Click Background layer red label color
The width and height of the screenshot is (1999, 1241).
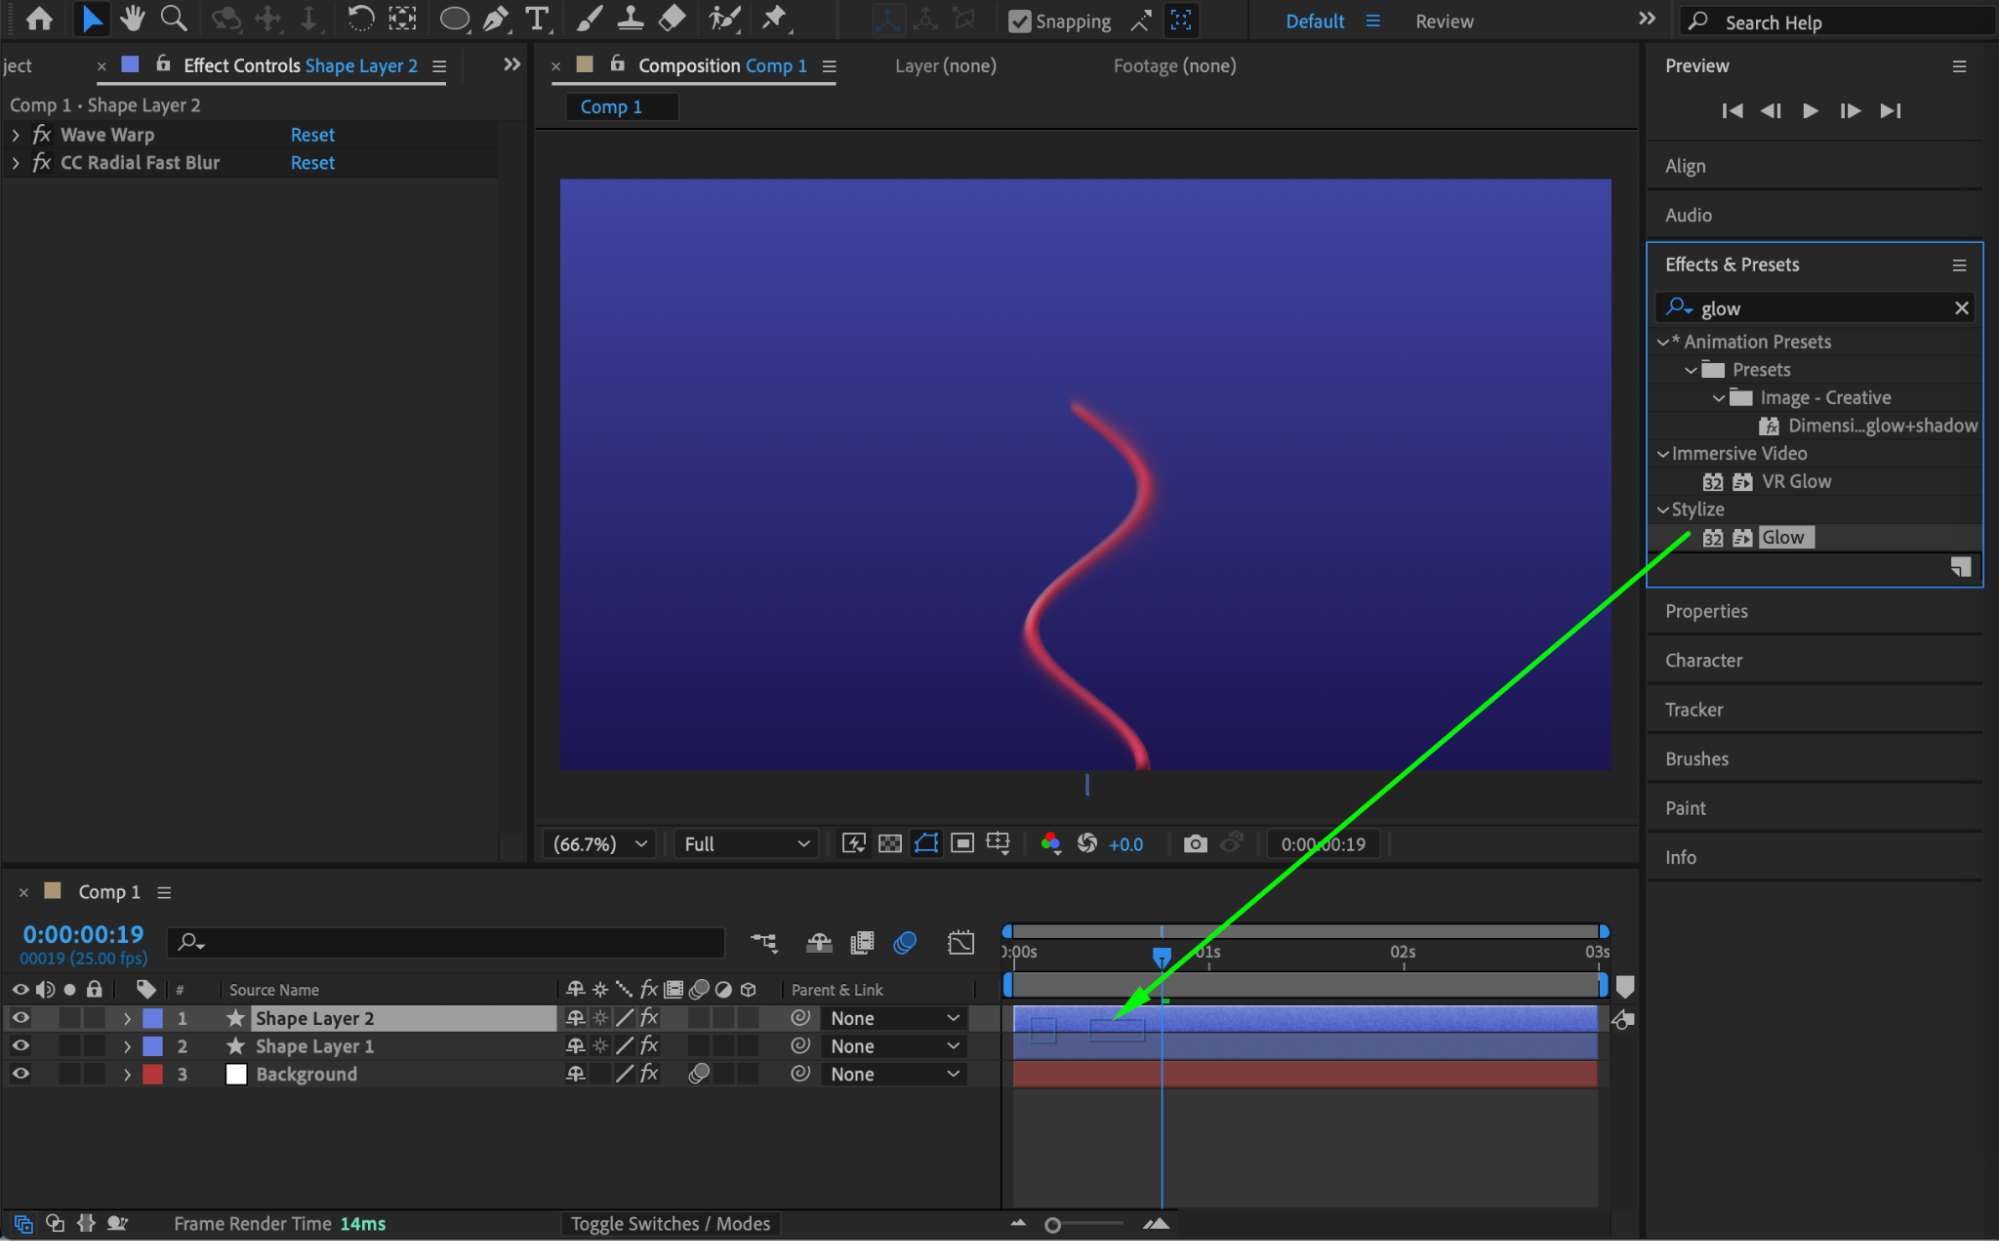[x=153, y=1074]
